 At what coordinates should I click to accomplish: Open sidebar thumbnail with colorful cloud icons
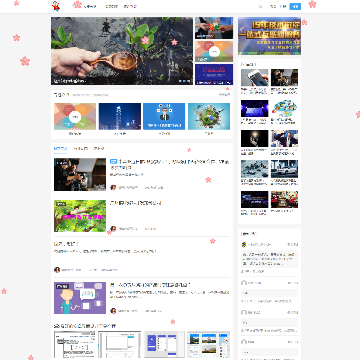[284, 108]
